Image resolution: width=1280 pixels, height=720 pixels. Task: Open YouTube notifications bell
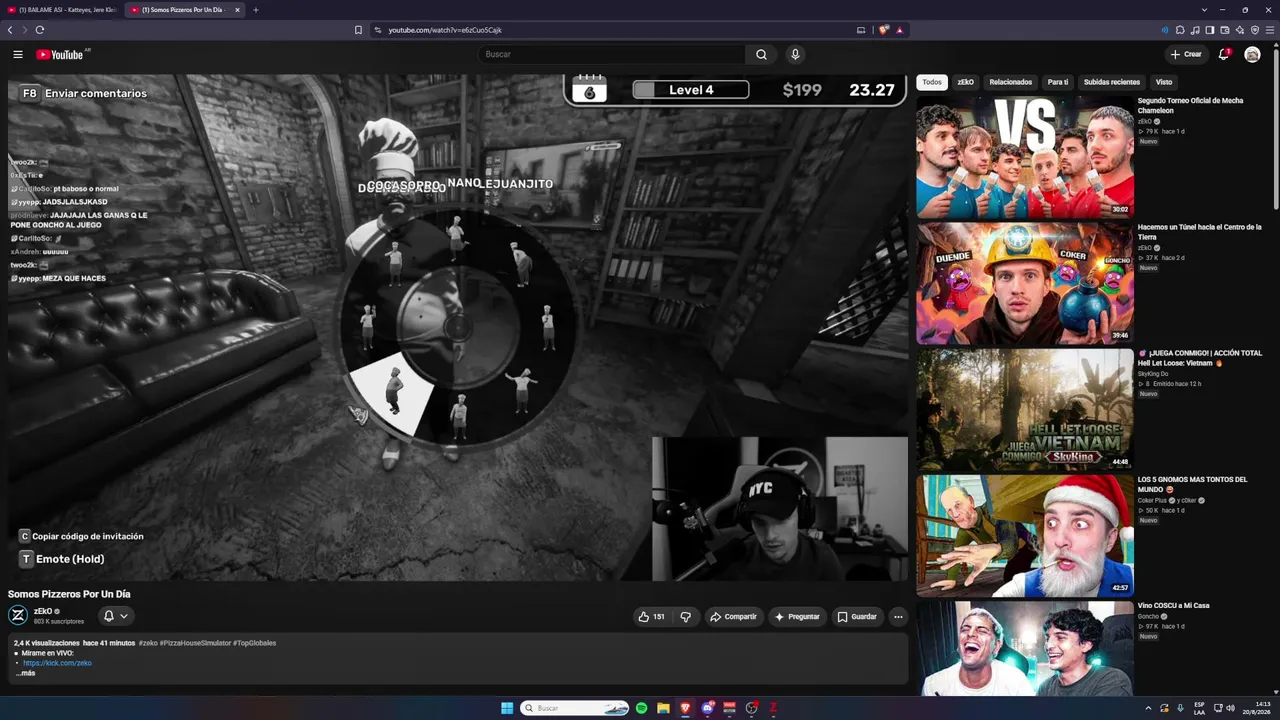point(1223,54)
